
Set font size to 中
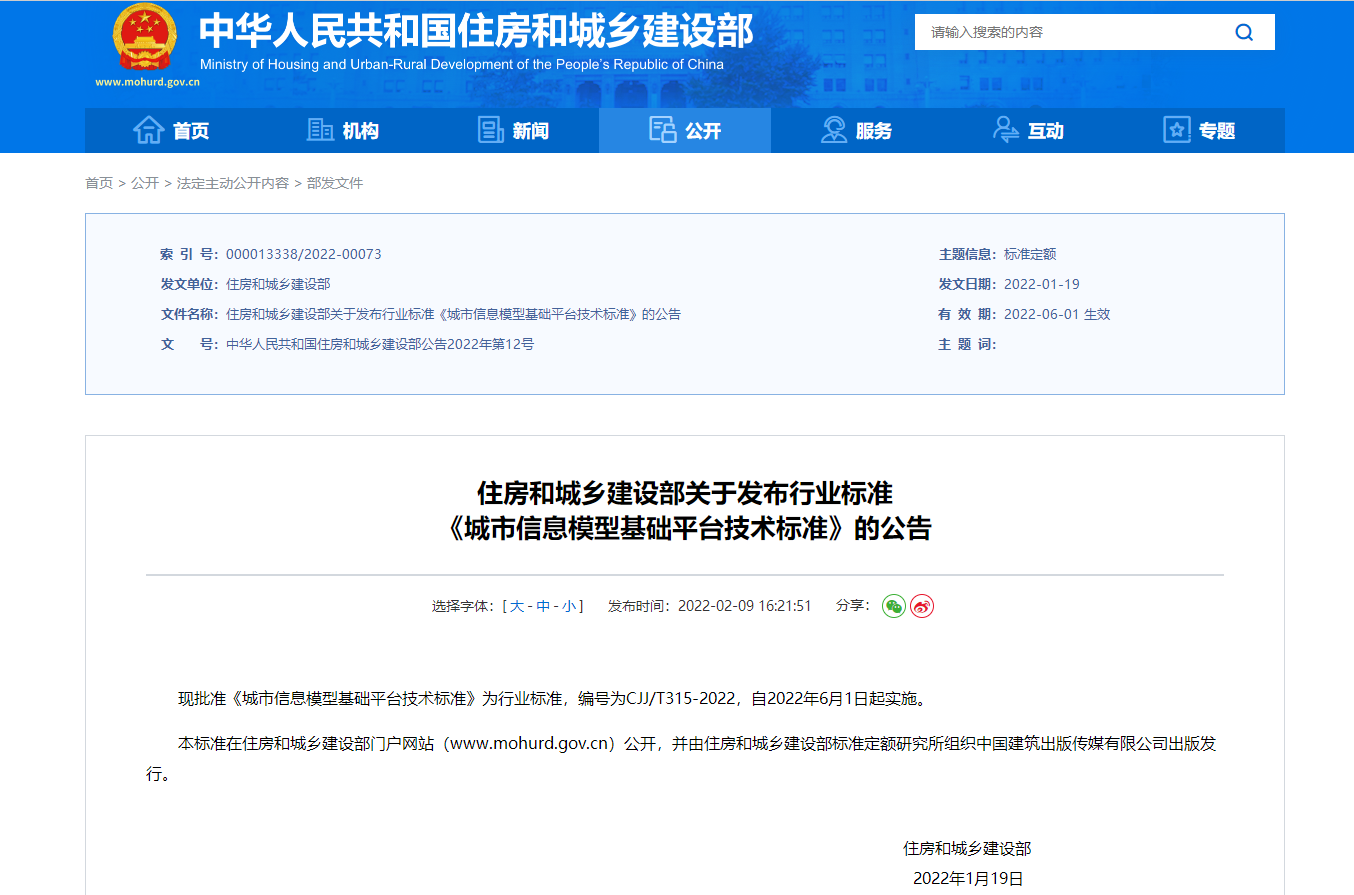click(543, 606)
